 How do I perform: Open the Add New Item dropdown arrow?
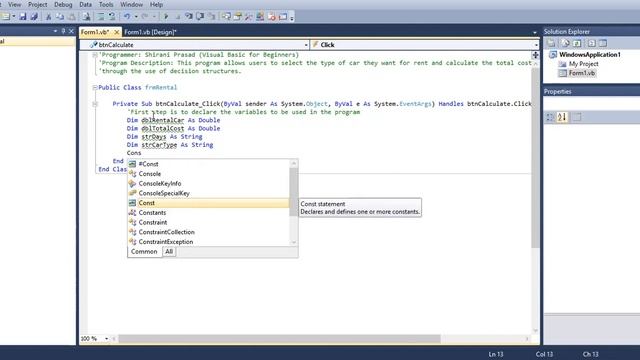pyautogui.click(x=13, y=17)
